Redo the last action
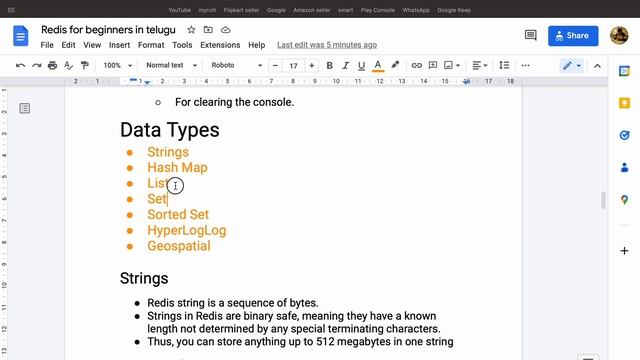Screen dimensions: 640x360 (x=37, y=65)
